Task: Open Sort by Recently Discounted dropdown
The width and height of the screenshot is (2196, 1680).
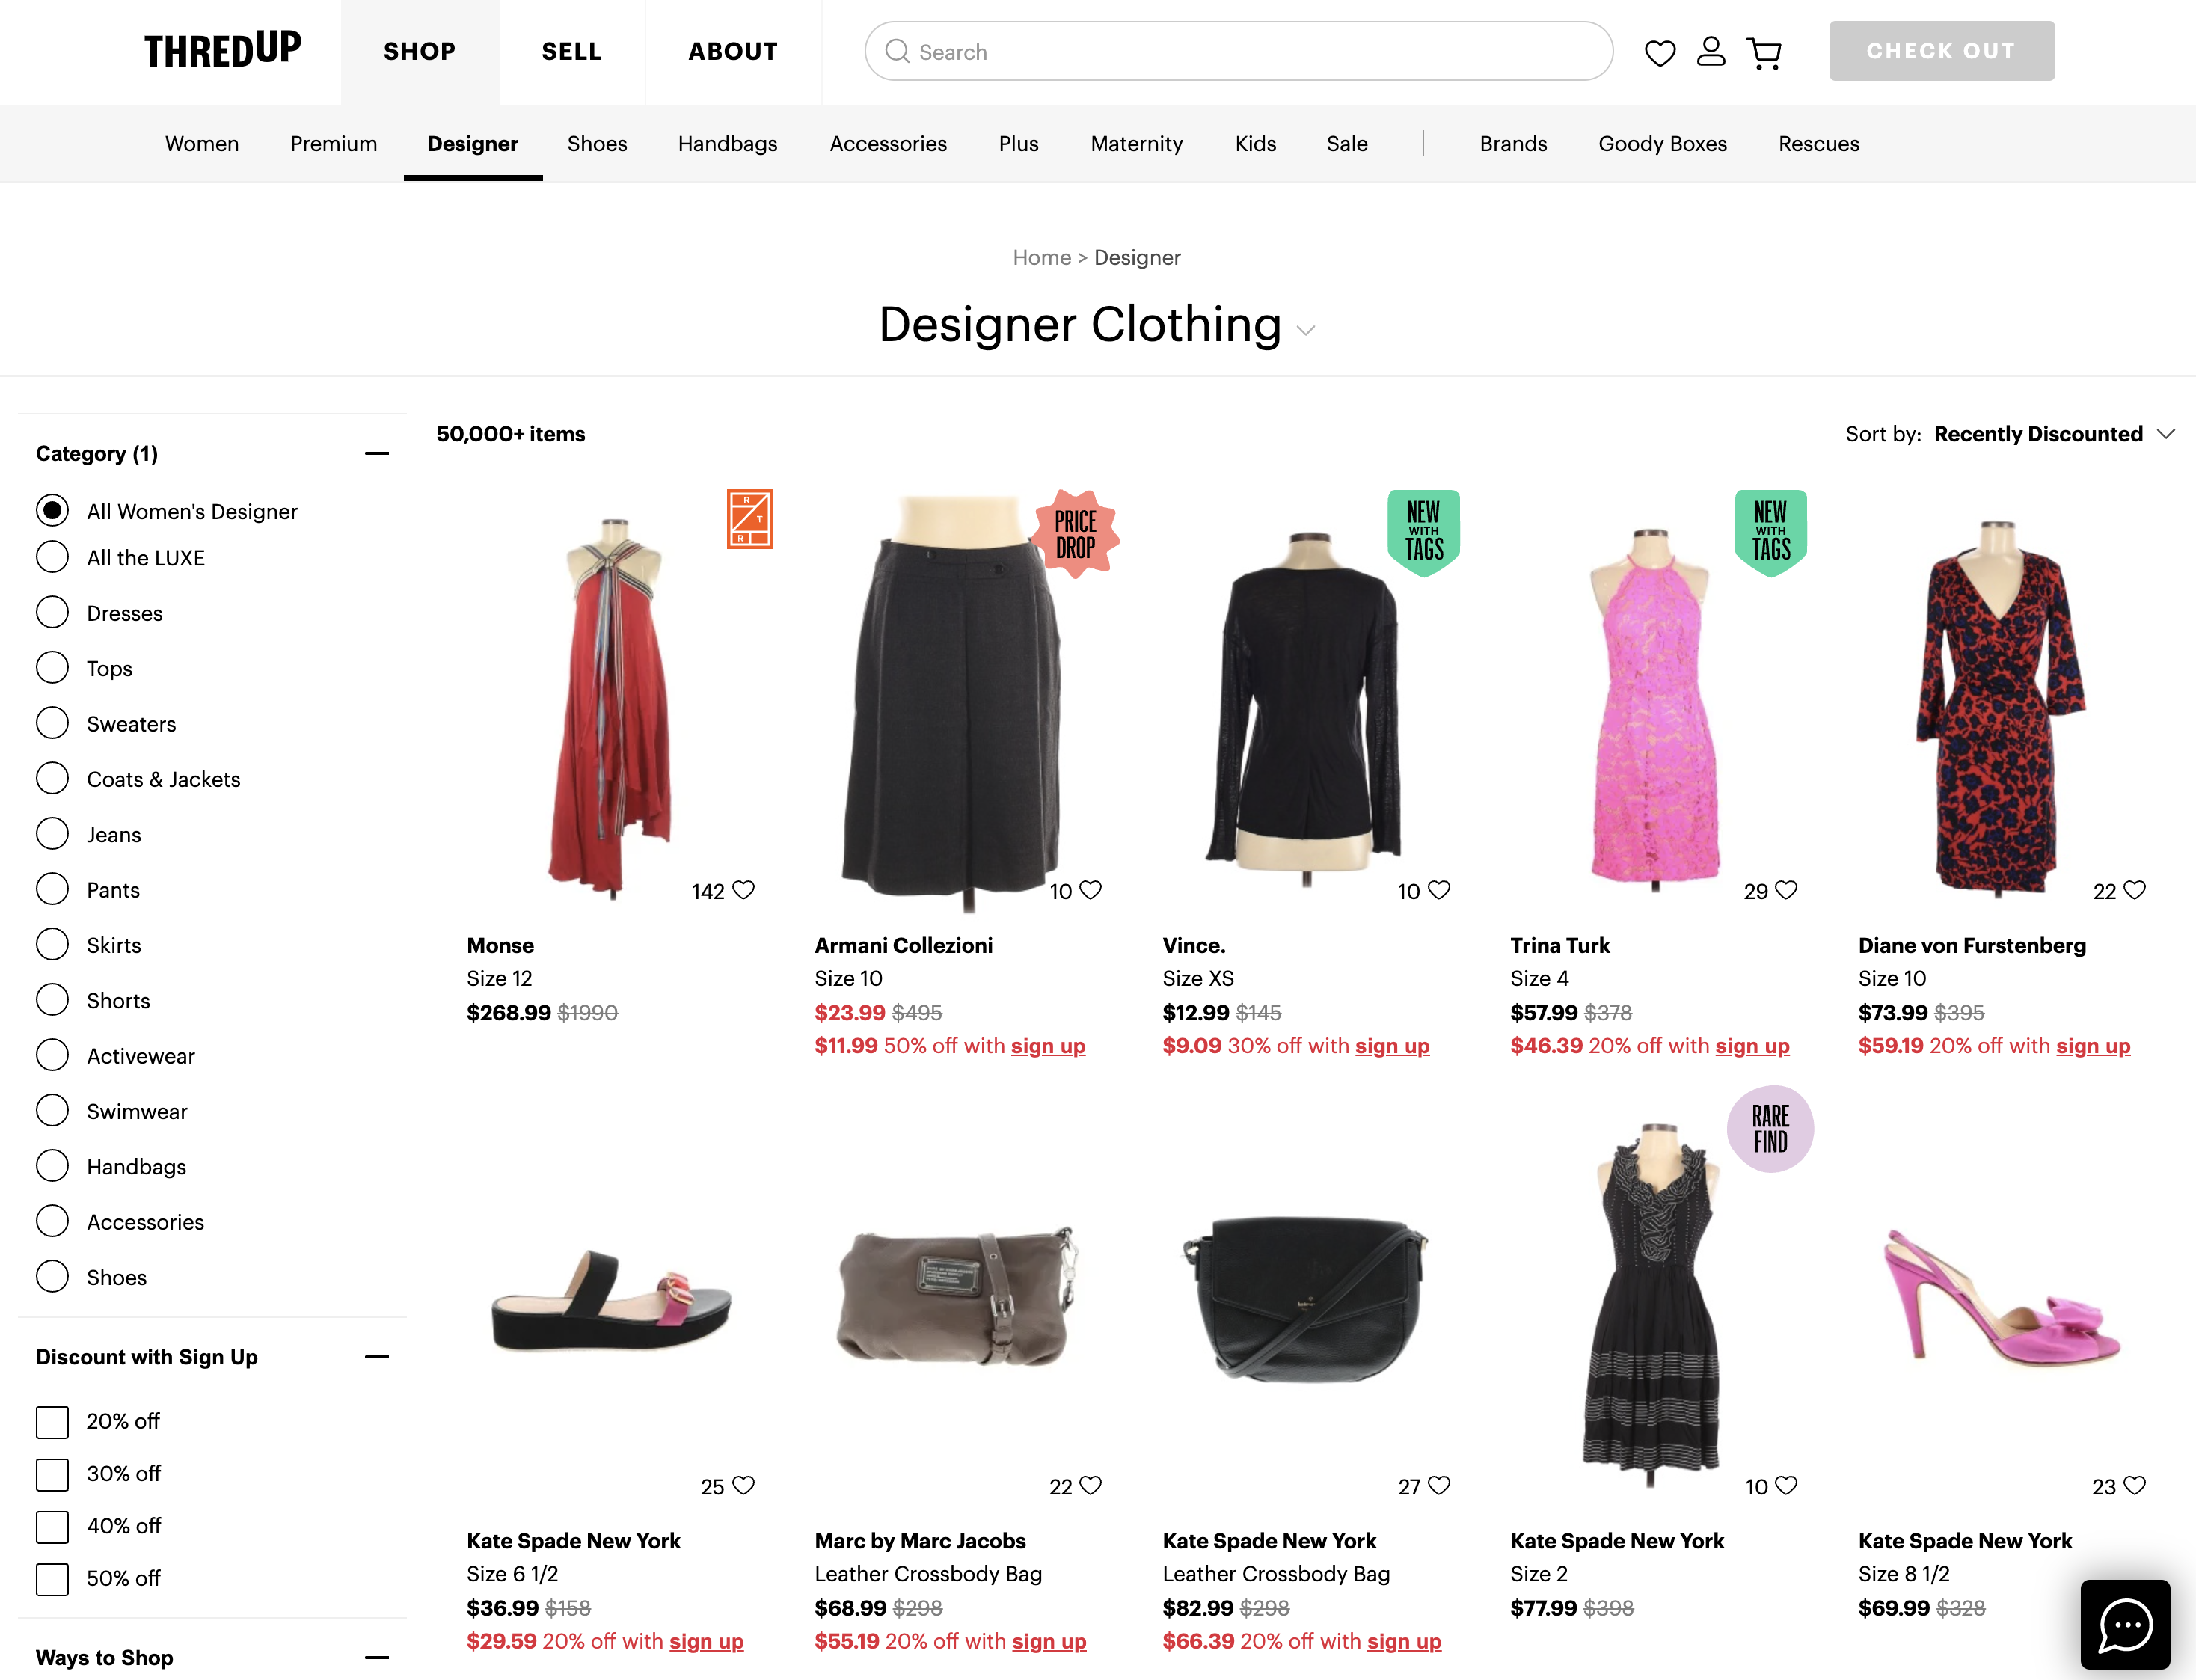Action: (2010, 434)
